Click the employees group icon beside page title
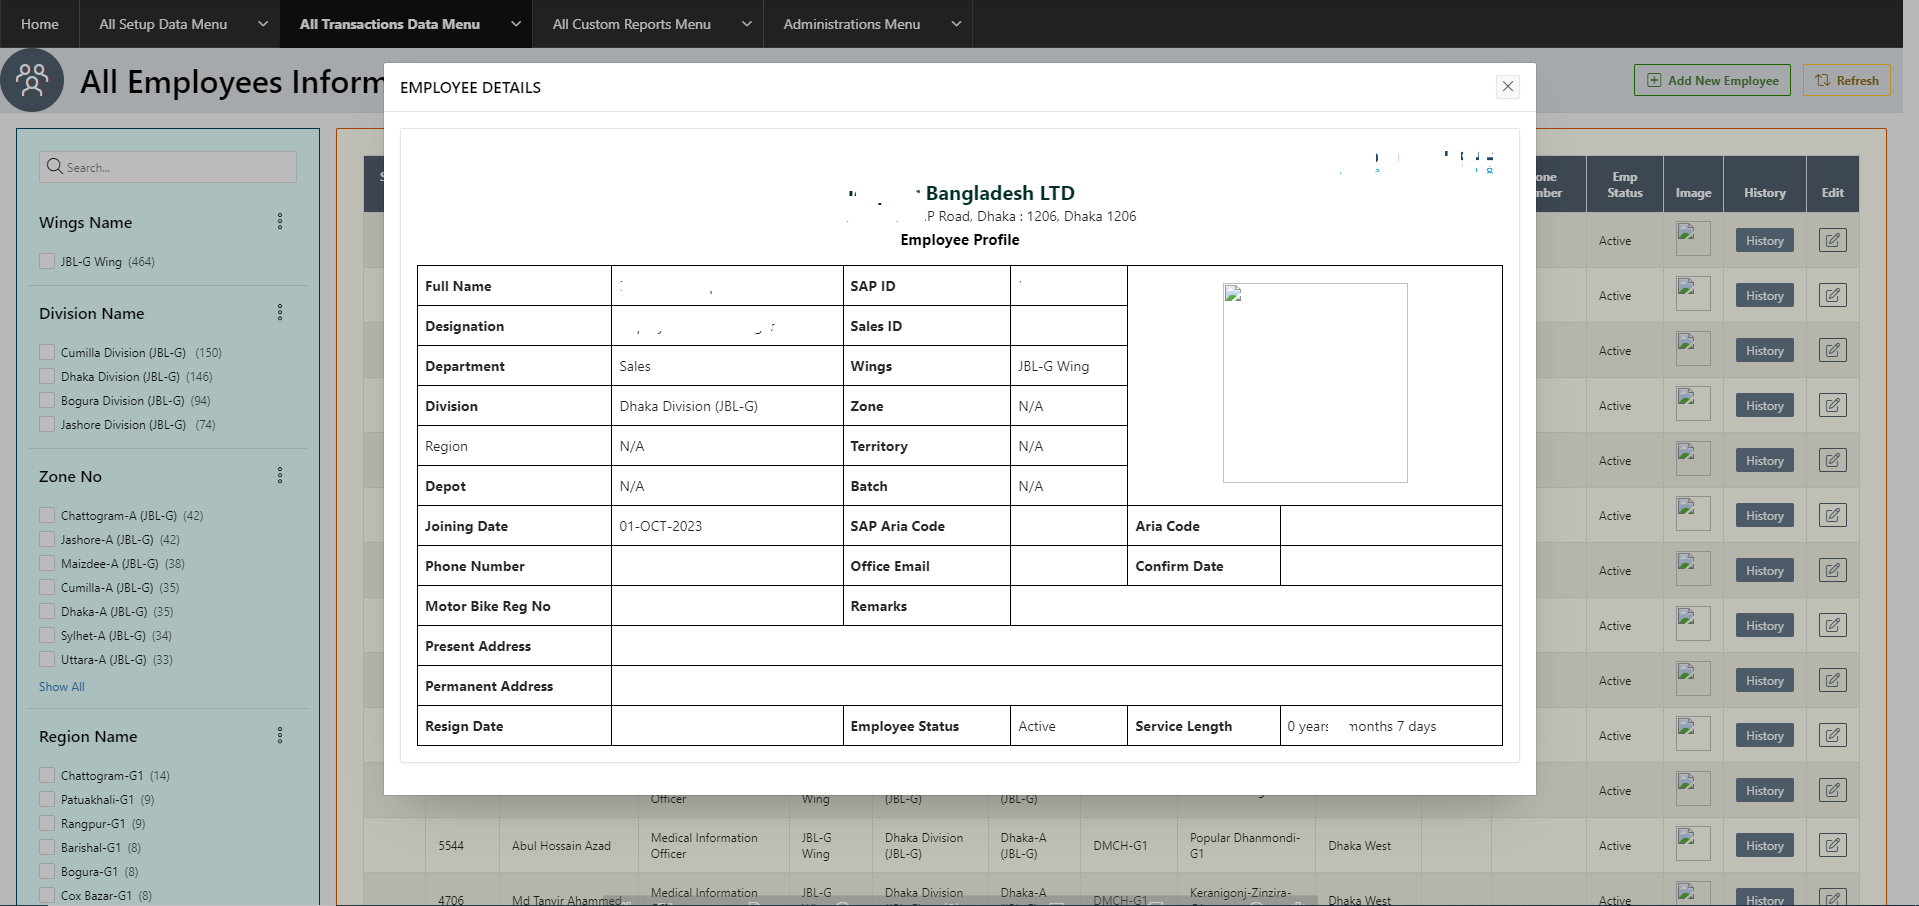The image size is (1919, 906). [32, 80]
